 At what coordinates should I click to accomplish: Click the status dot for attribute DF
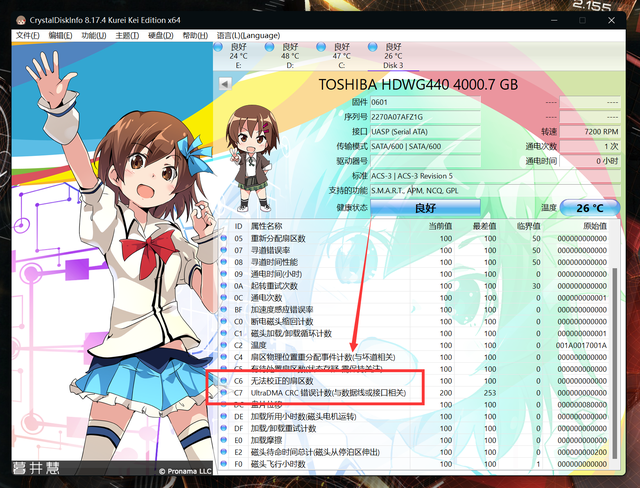click(224, 428)
